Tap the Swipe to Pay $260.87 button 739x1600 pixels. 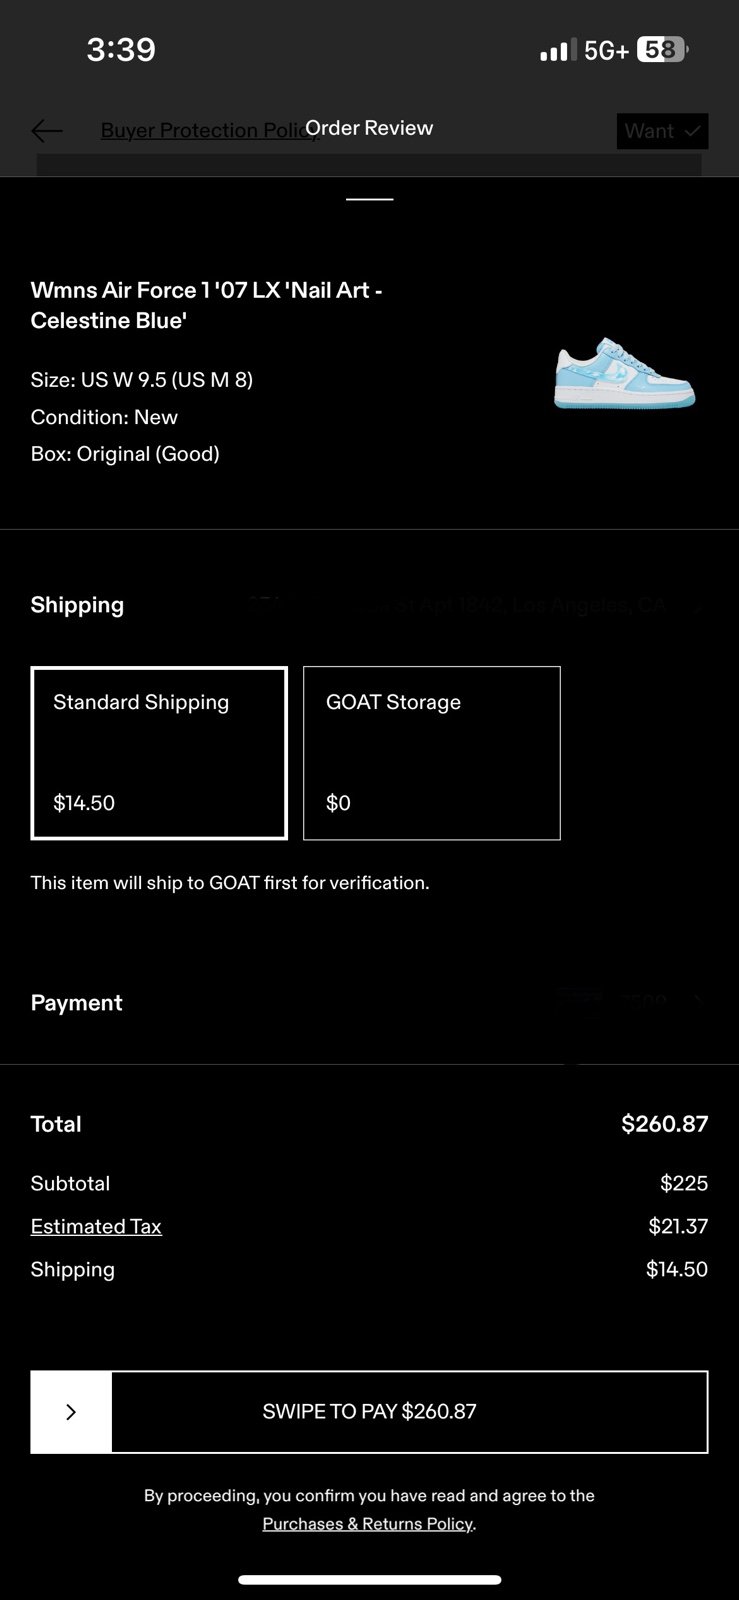370,1412
